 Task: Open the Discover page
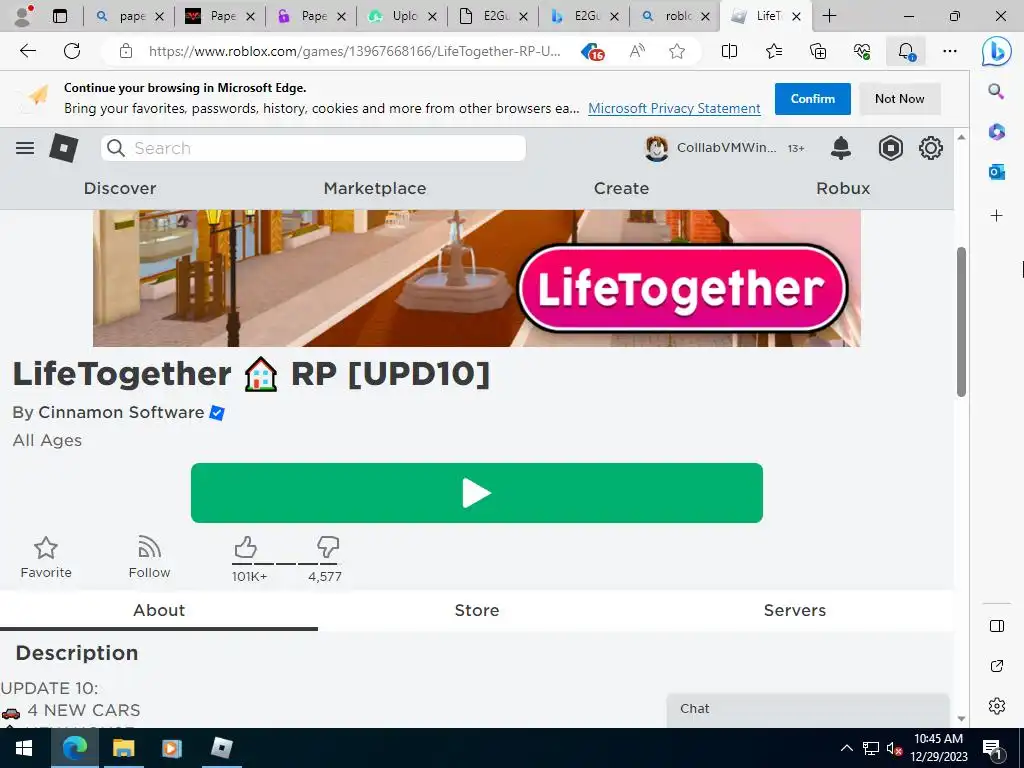coord(120,188)
